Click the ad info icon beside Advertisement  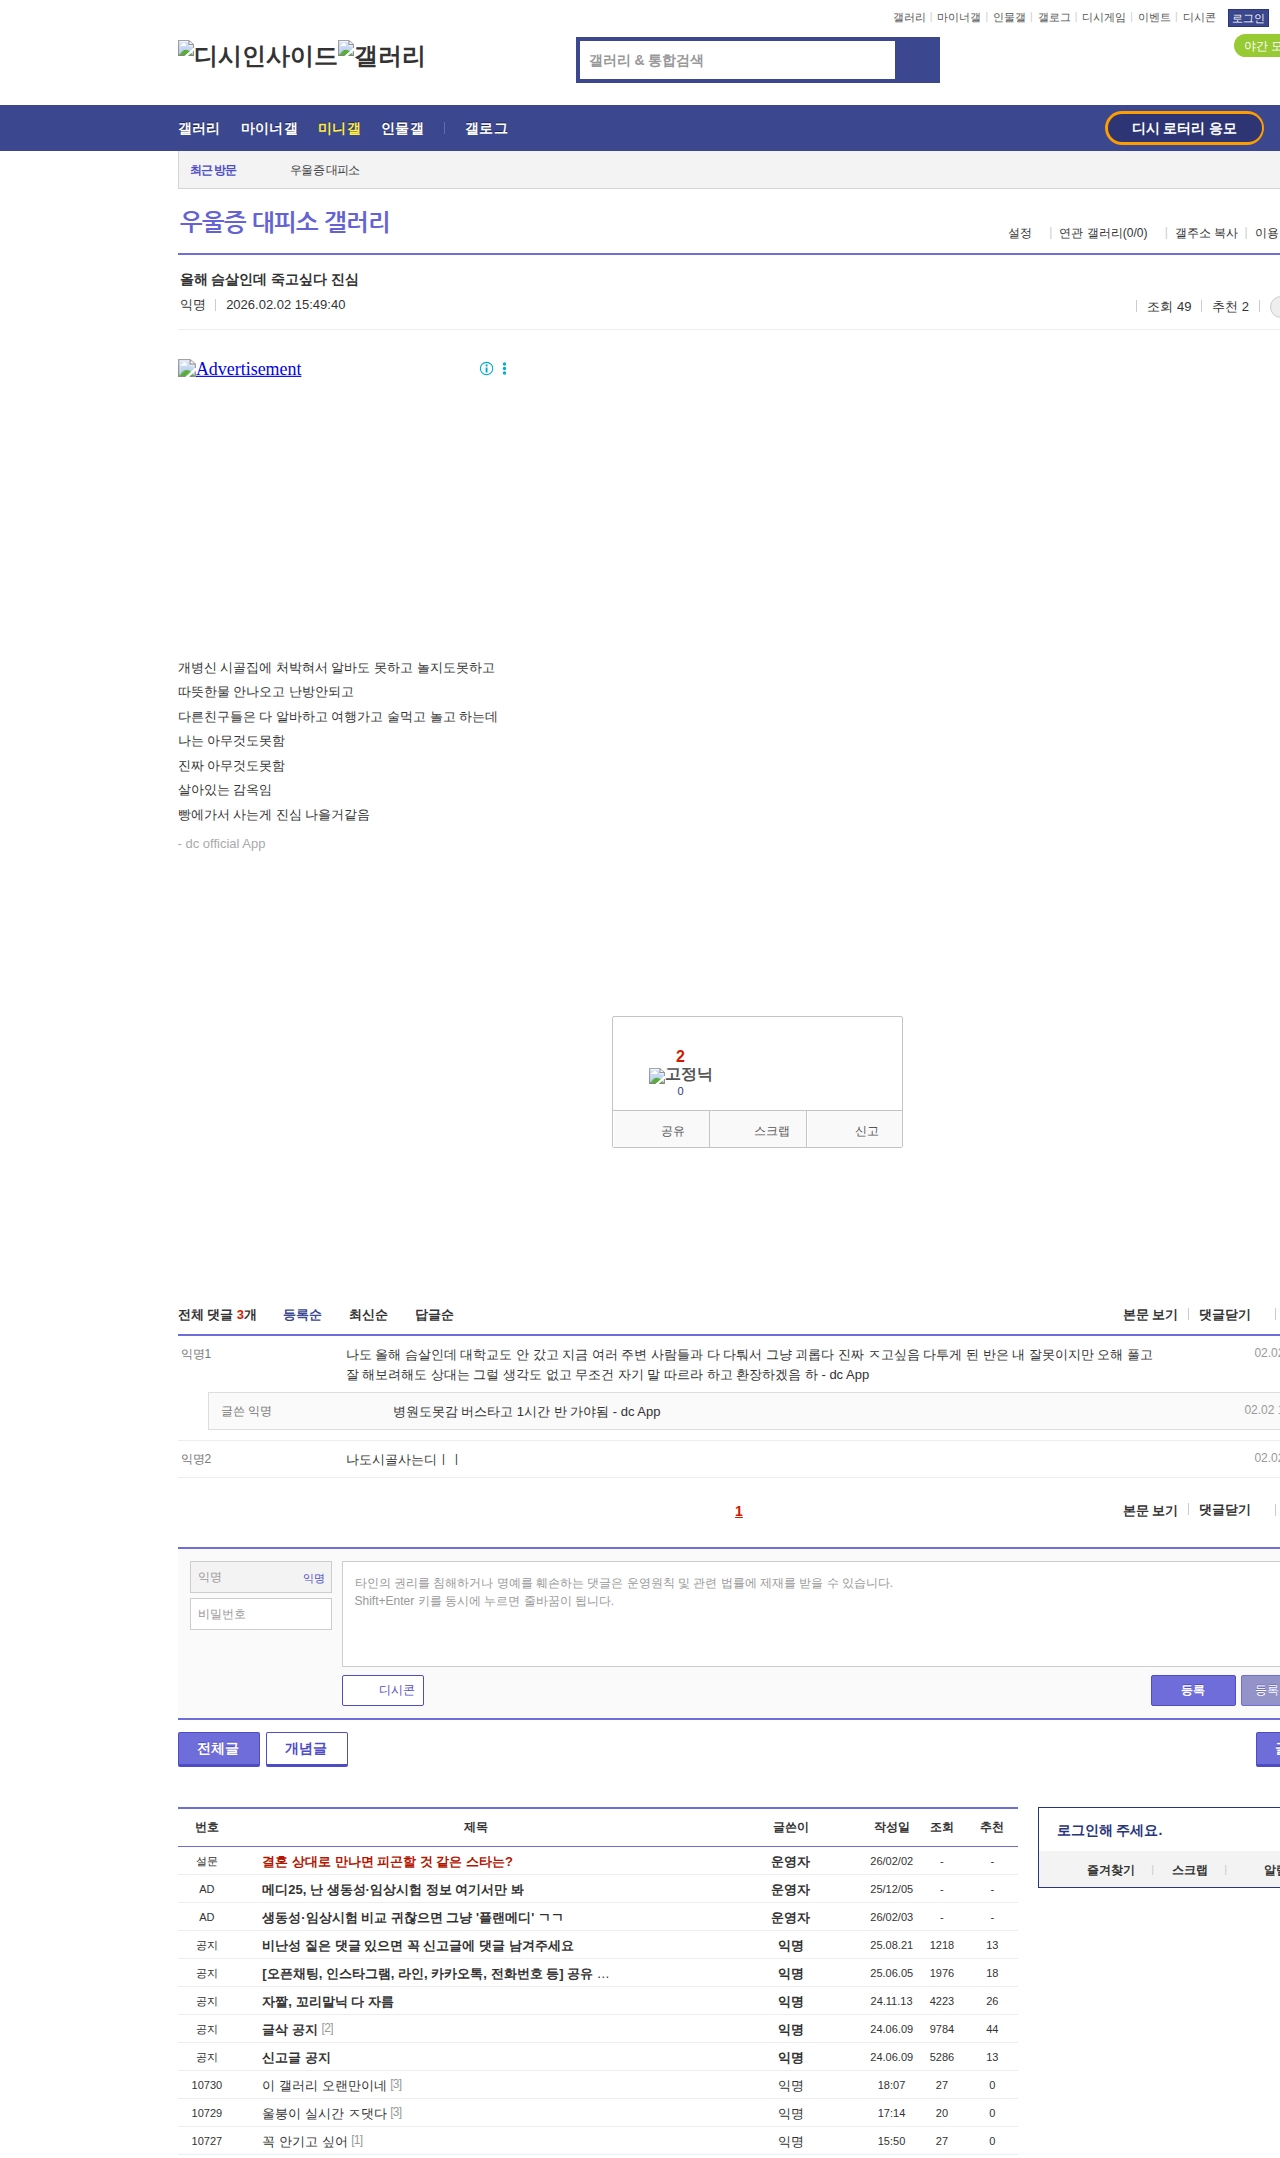coord(486,369)
